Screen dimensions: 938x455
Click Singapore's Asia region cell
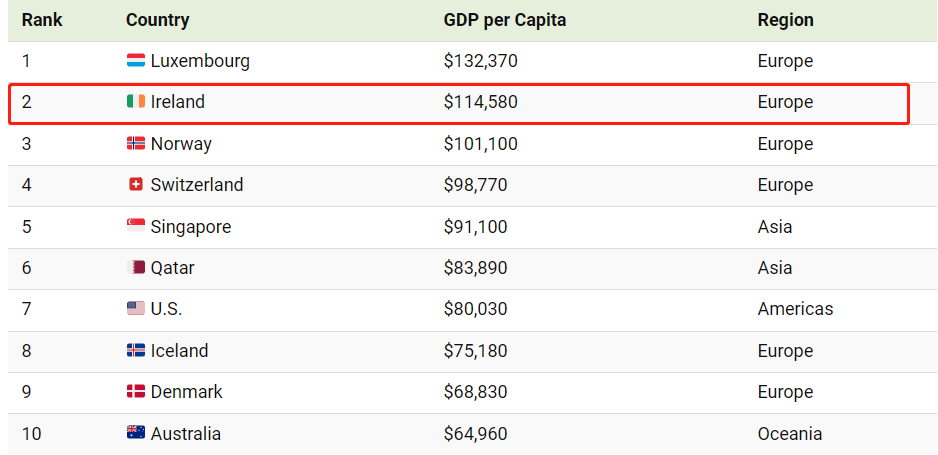tap(775, 227)
